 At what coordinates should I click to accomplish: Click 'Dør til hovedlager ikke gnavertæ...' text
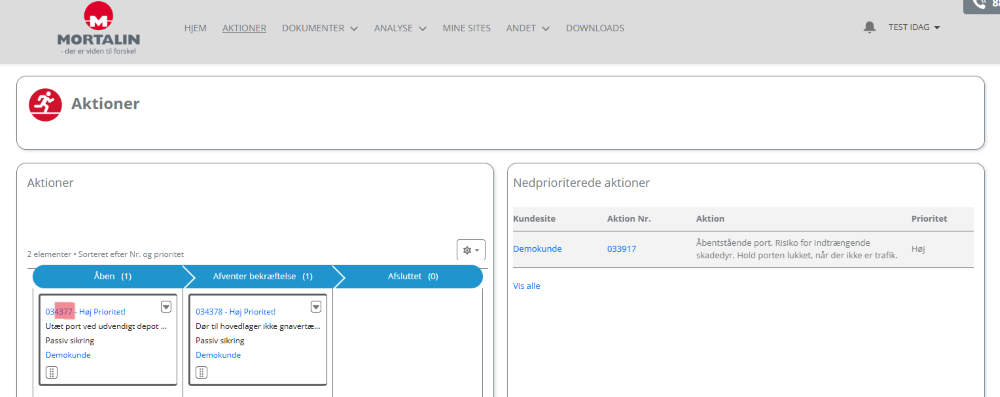pos(258,326)
